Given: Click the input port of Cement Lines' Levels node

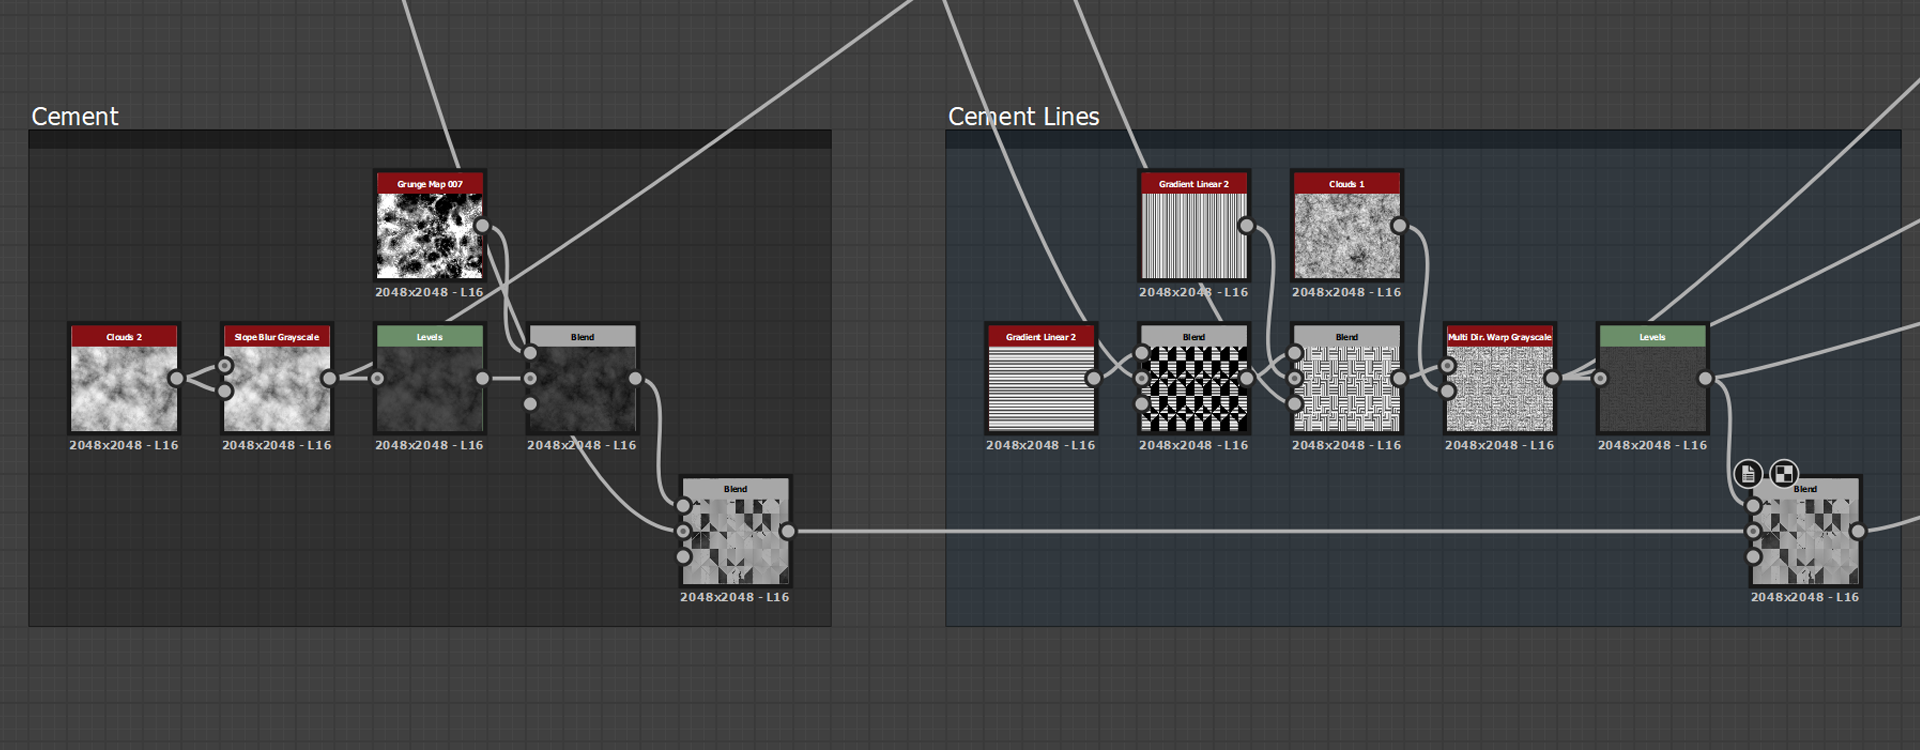Looking at the screenshot, I should point(1601,379).
